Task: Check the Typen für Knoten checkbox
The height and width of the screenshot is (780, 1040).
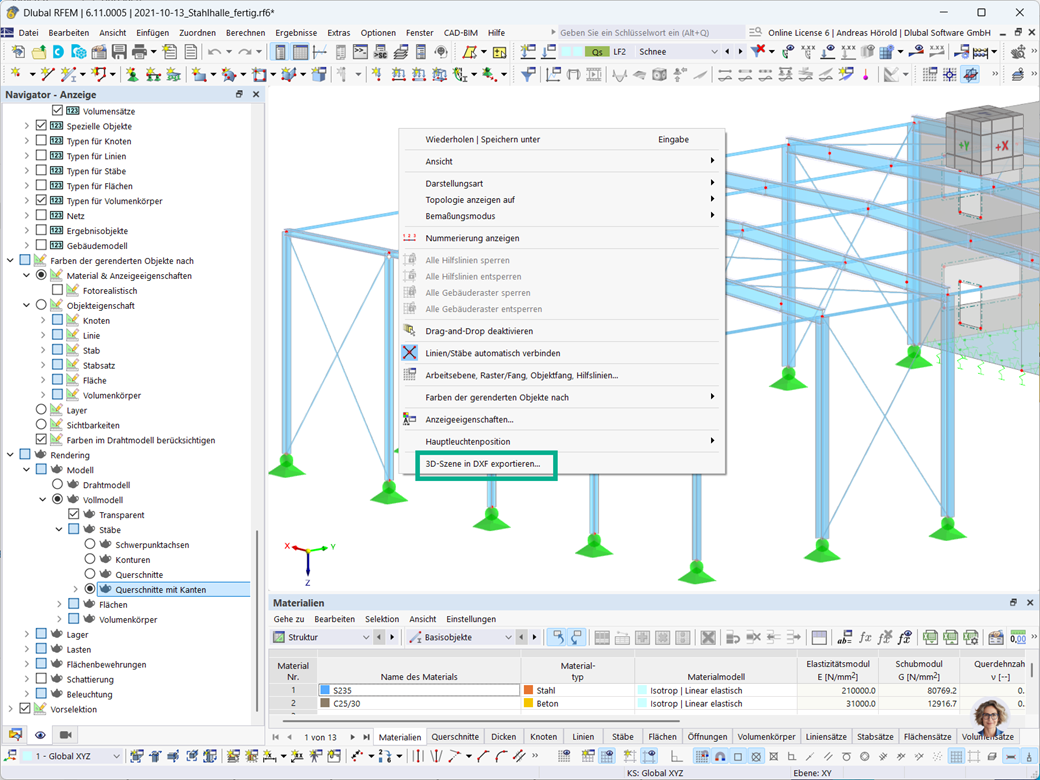Action: (x=41, y=141)
